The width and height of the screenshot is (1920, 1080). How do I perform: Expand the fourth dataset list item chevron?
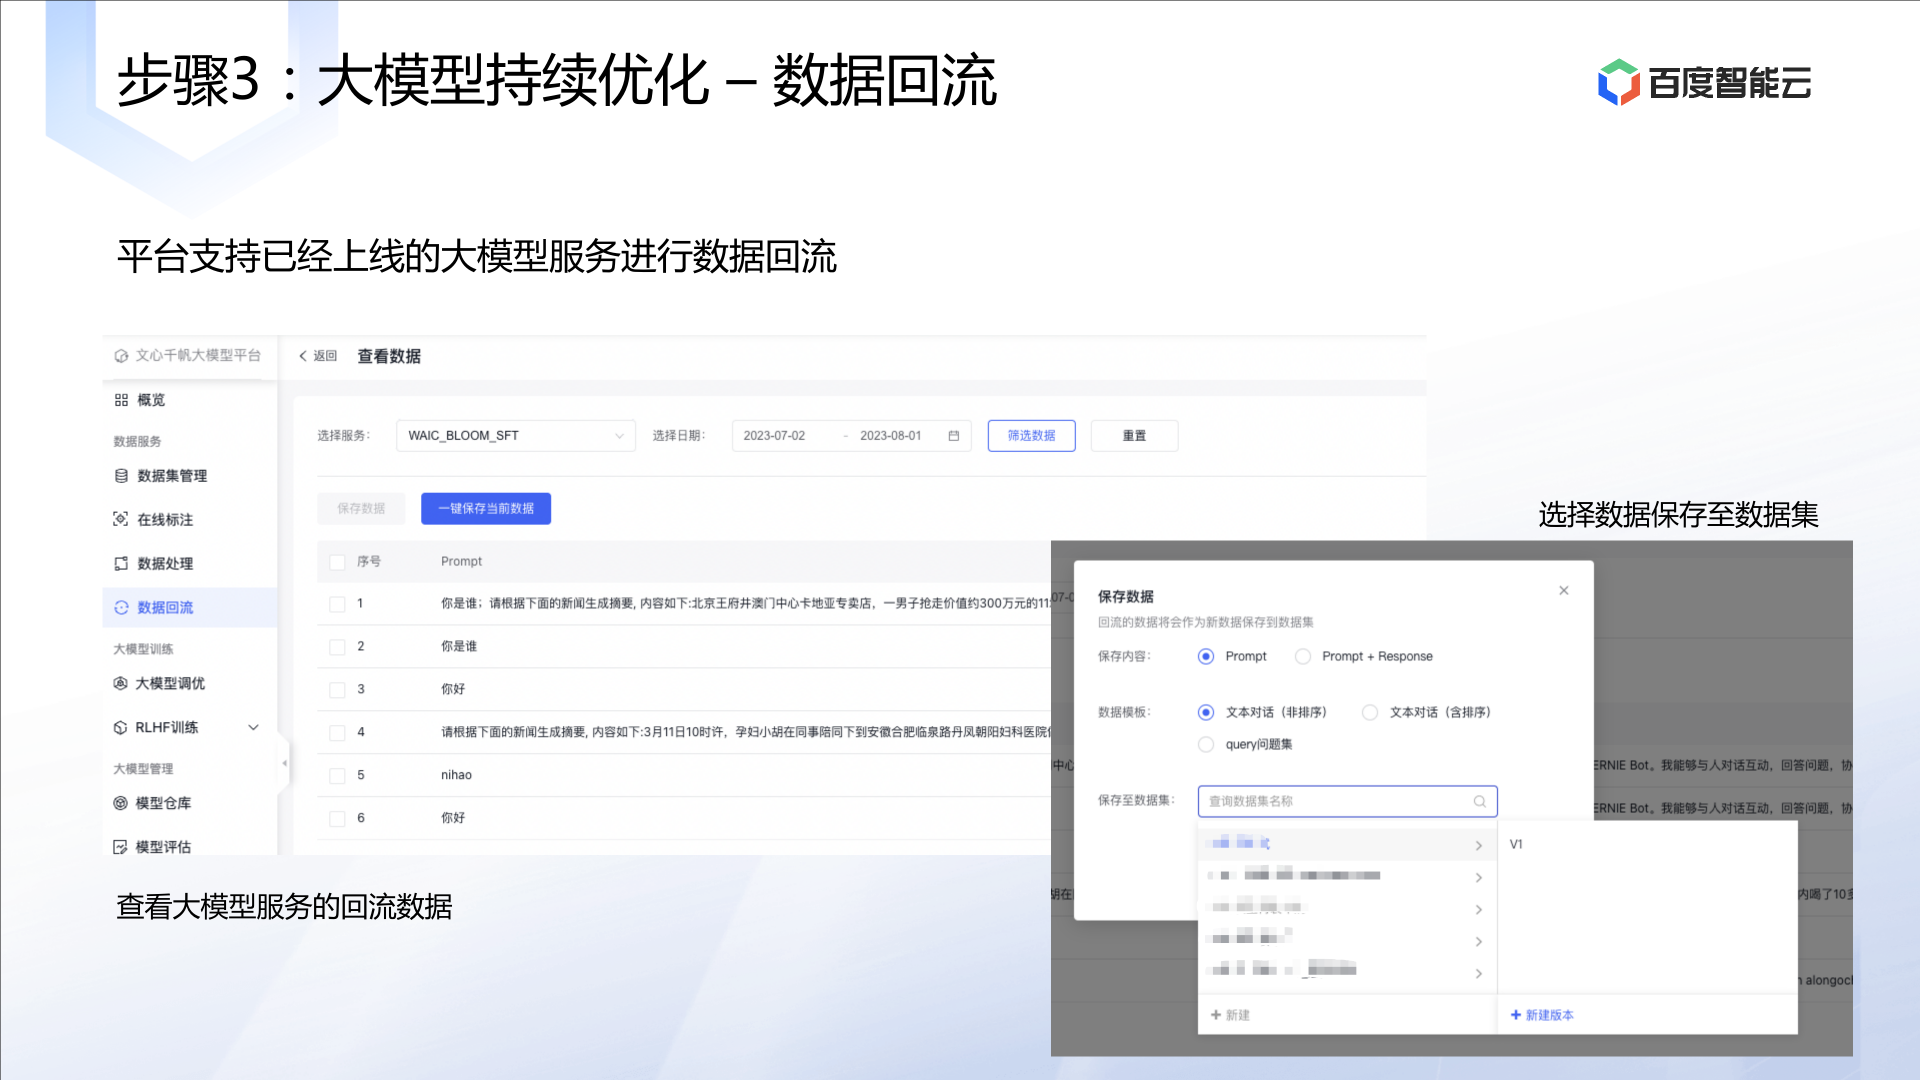(x=1479, y=942)
